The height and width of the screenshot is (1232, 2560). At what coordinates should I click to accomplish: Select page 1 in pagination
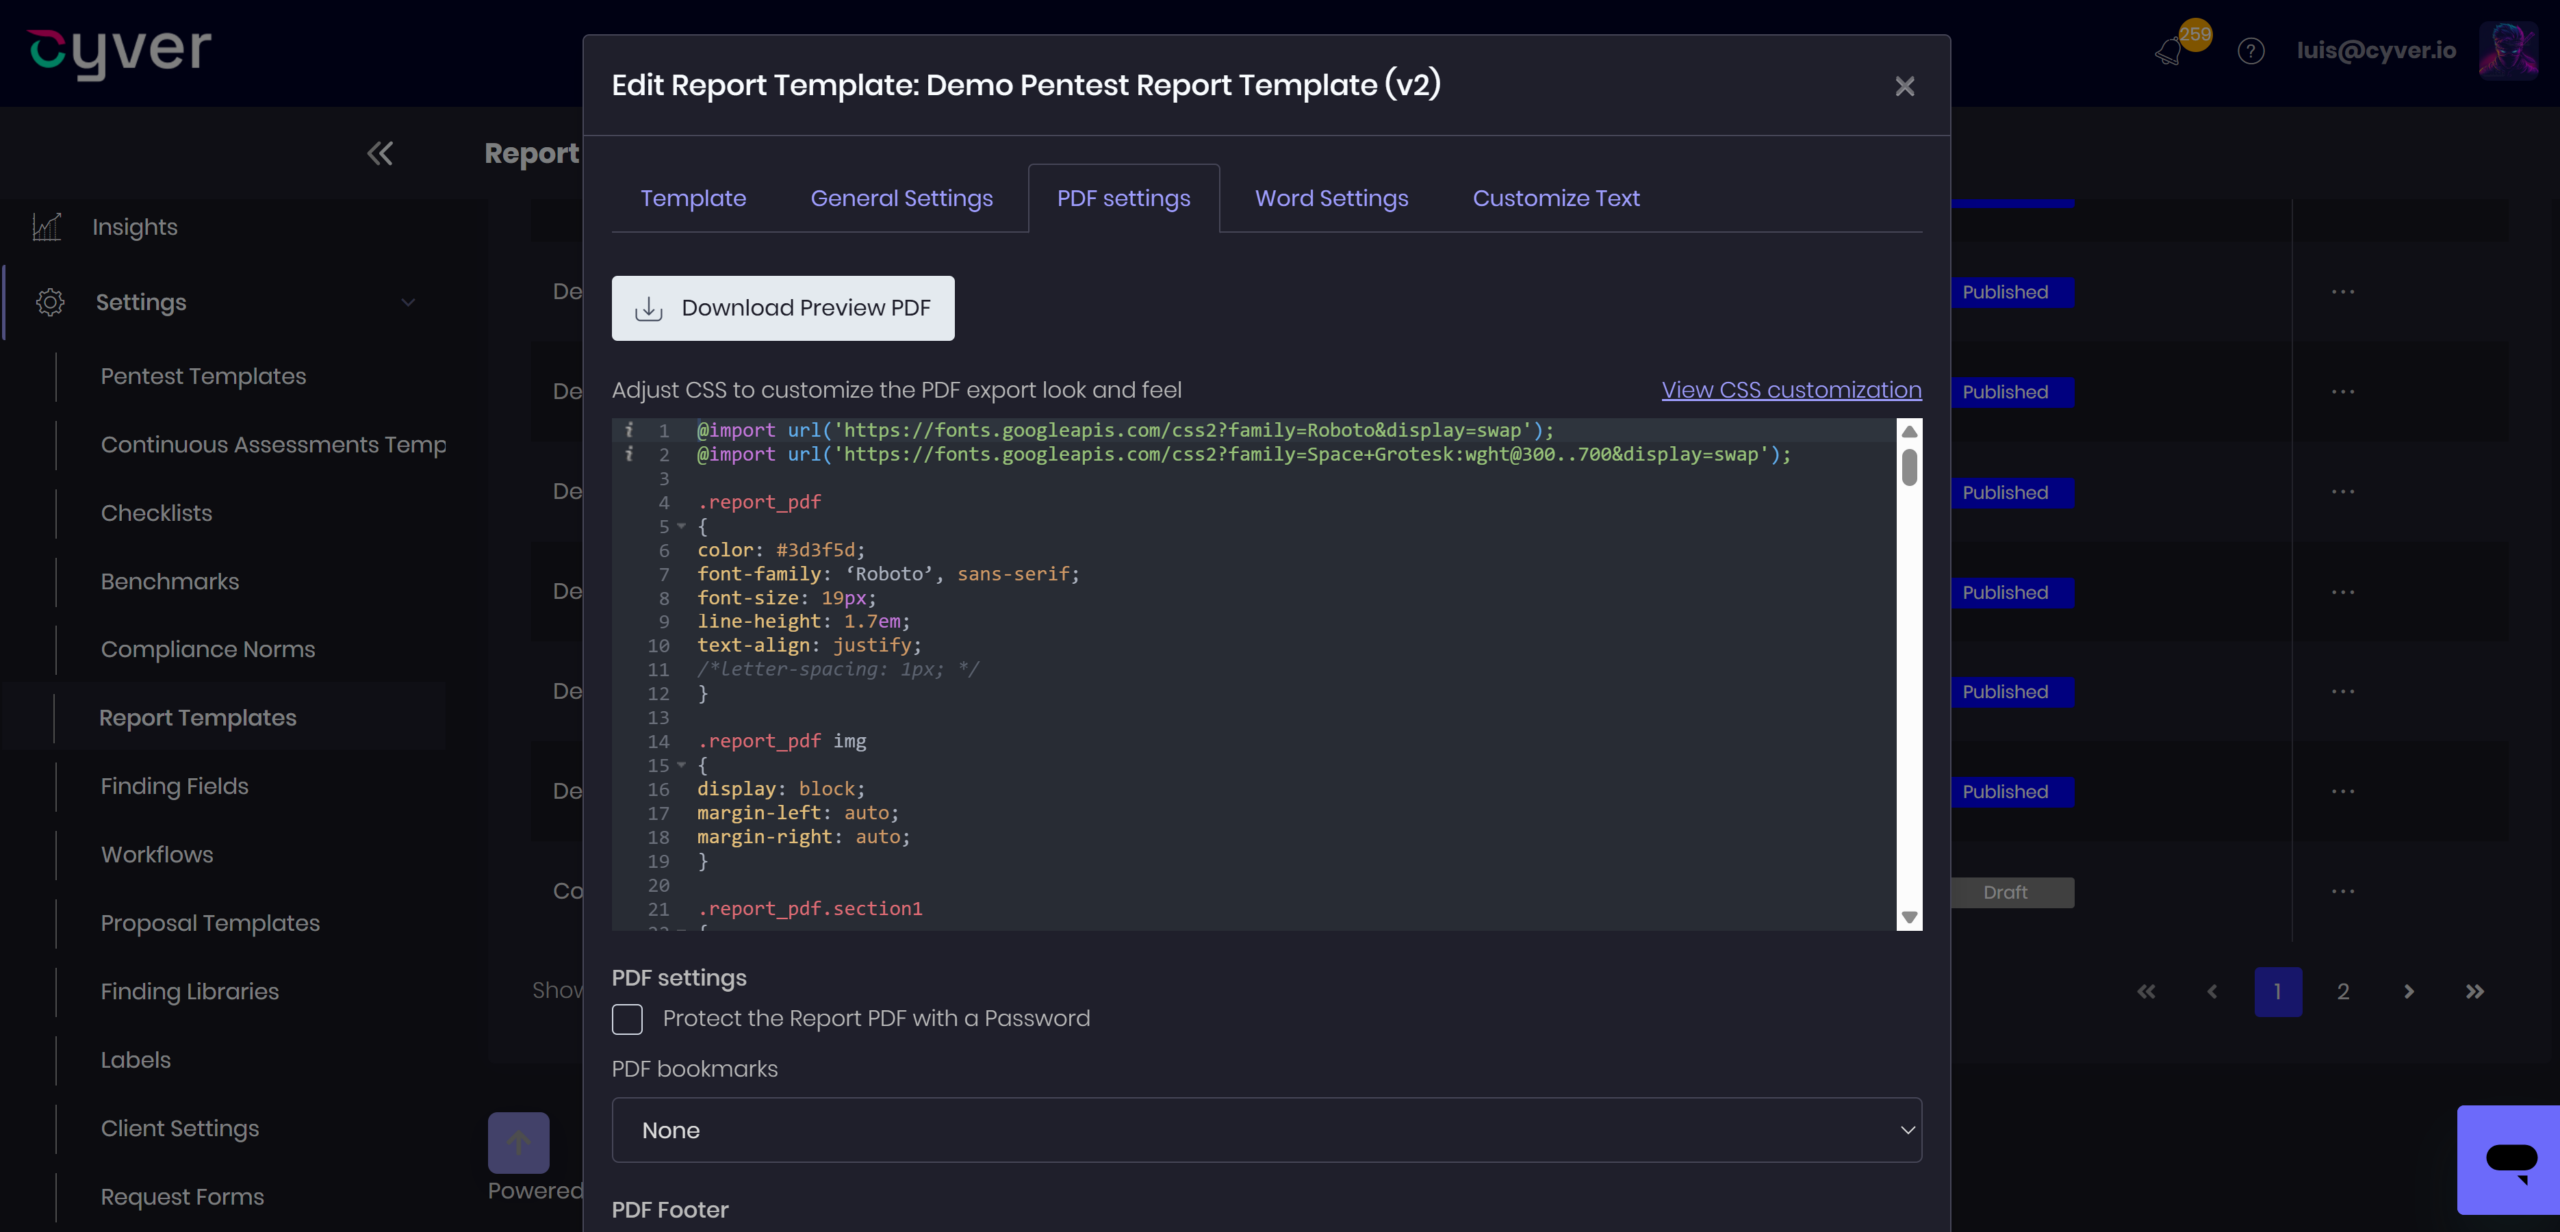coord(2278,991)
